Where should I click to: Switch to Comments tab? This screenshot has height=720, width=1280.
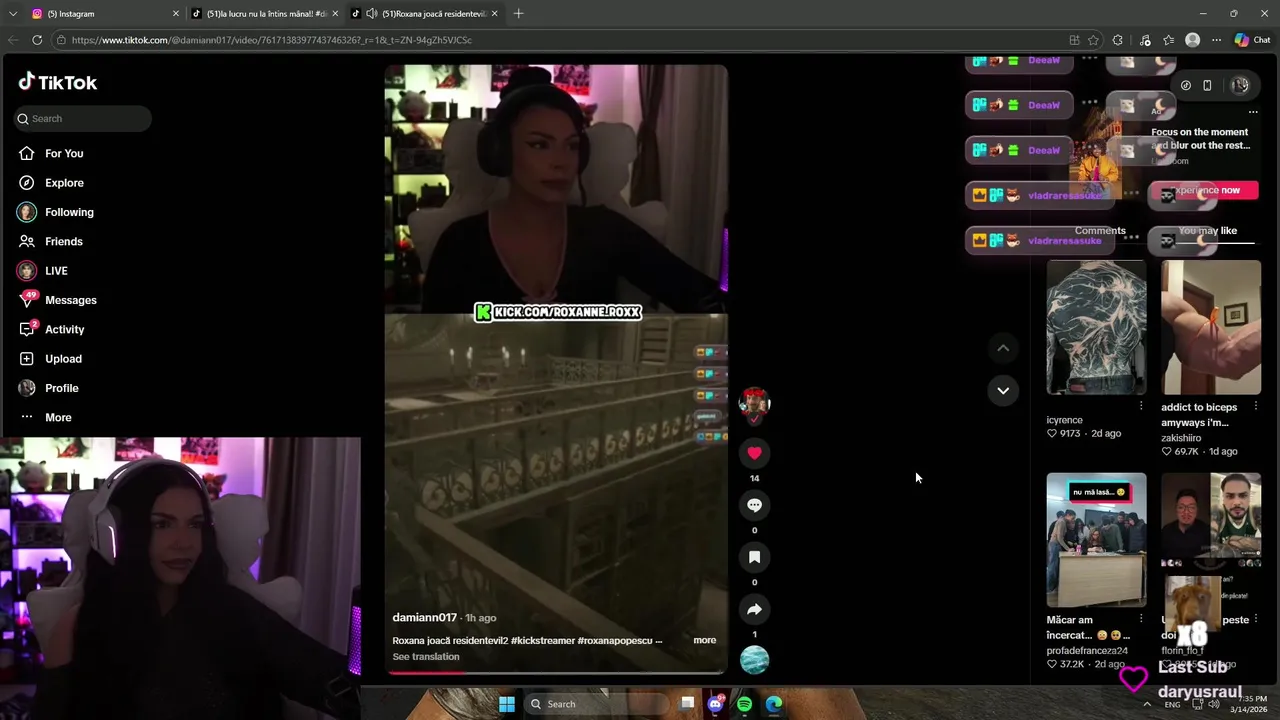pos(1100,231)
